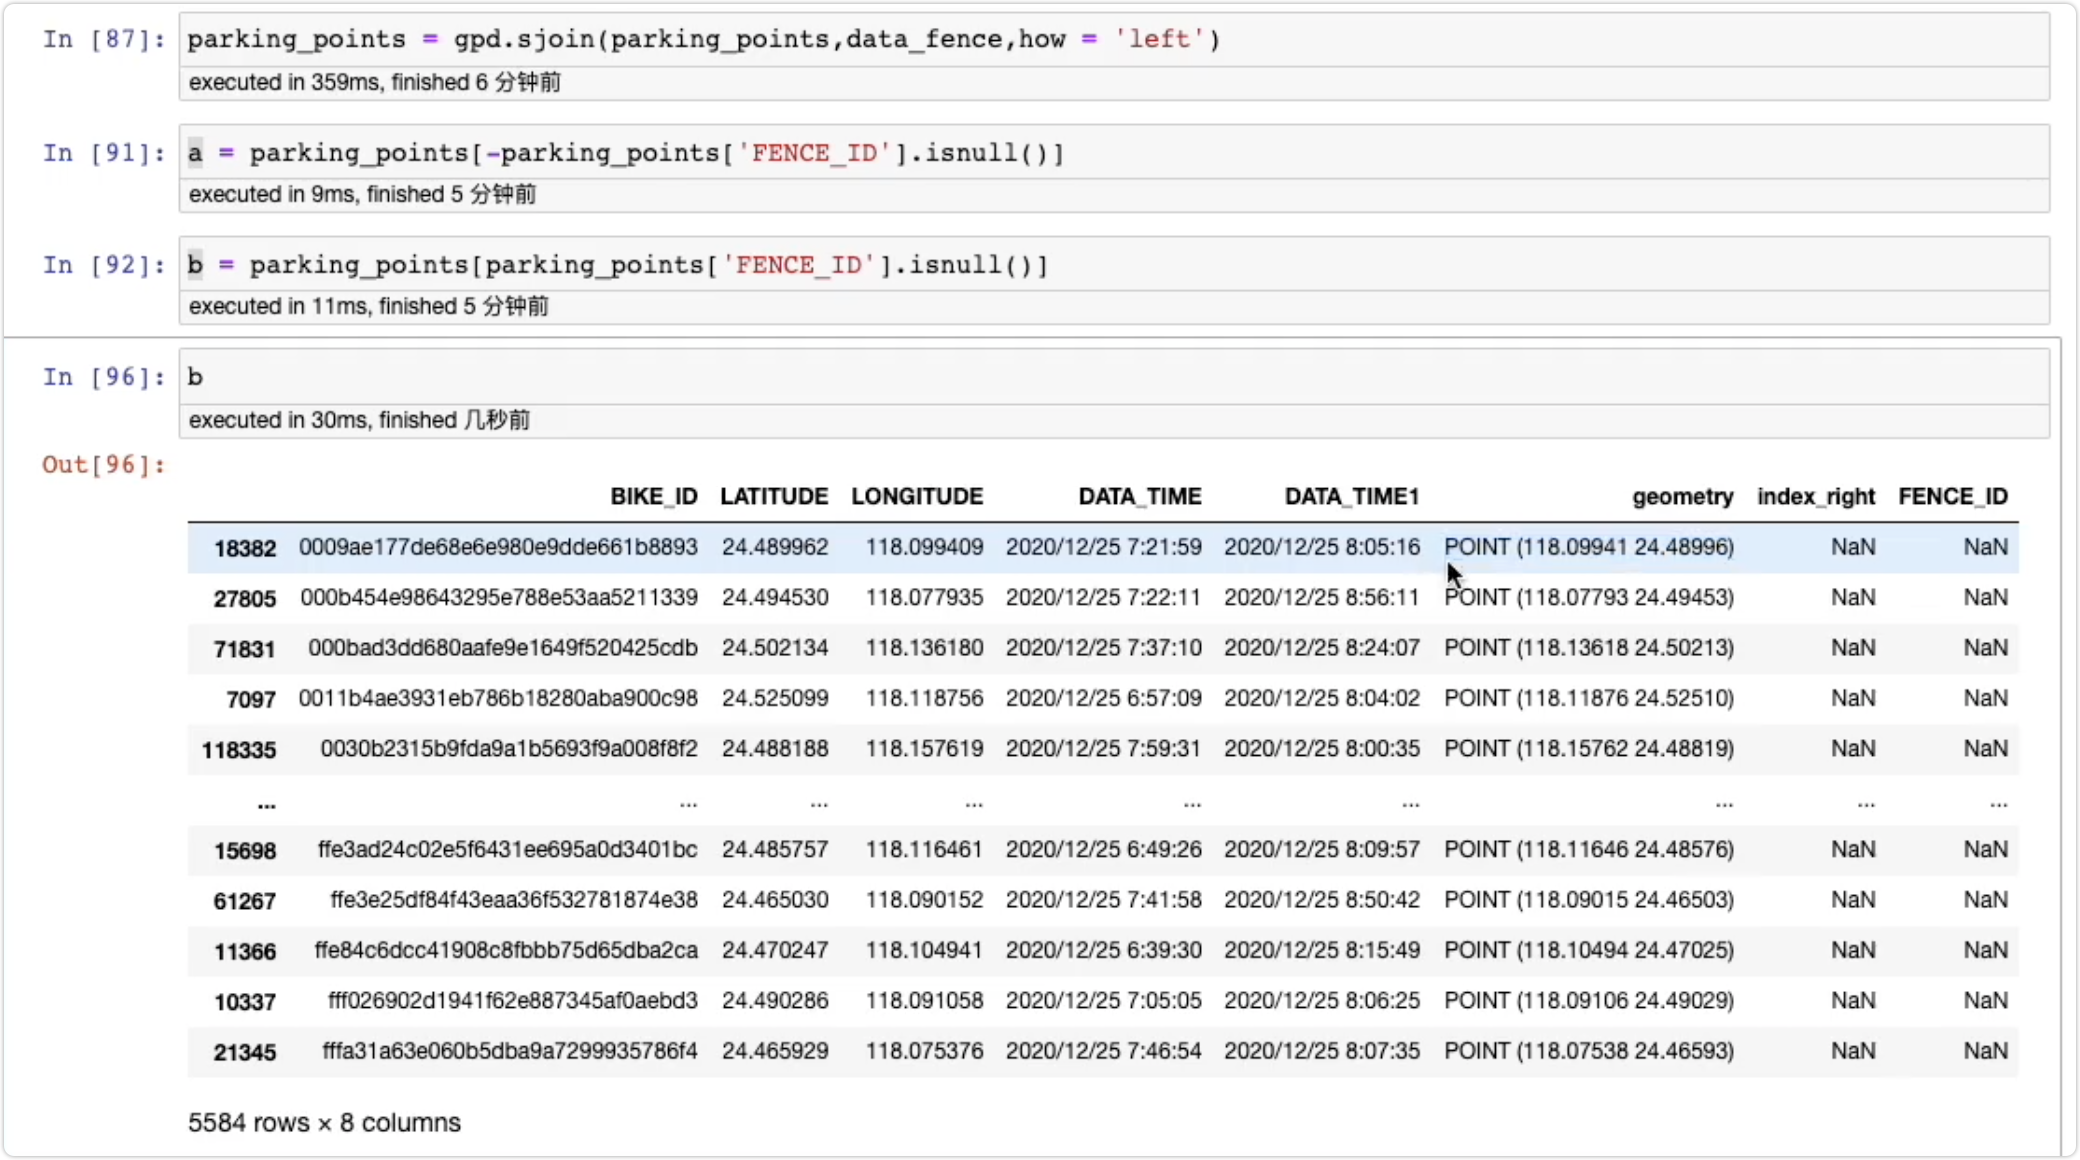Image resolution: width=2080 pixels, height=1160 pixels.
Task: Click the 5584 rows × 8 columns summary
Action: [324, 1123]
